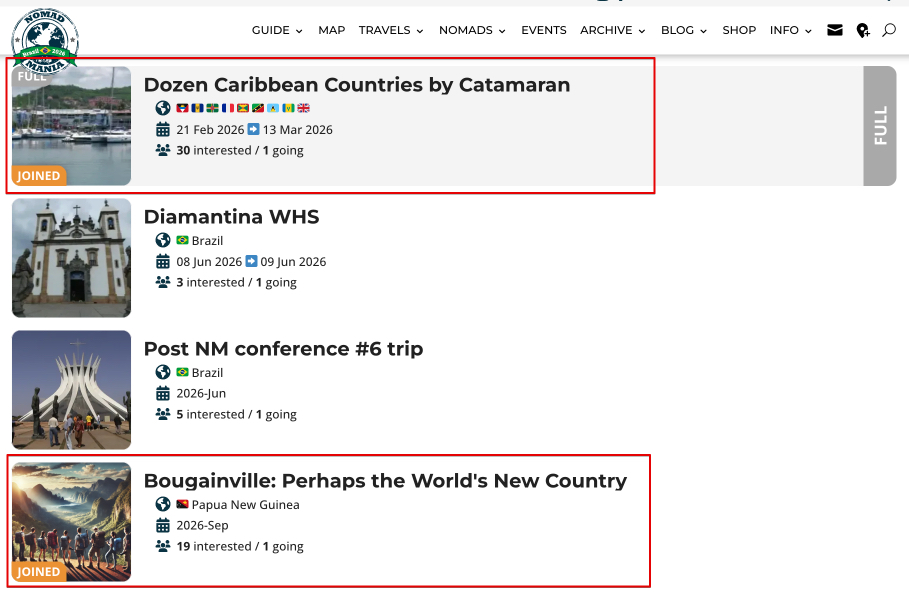Expand the NOMADS dropdown menu
The height and width of the screenshot is (592, 909).
pos(472,30)
